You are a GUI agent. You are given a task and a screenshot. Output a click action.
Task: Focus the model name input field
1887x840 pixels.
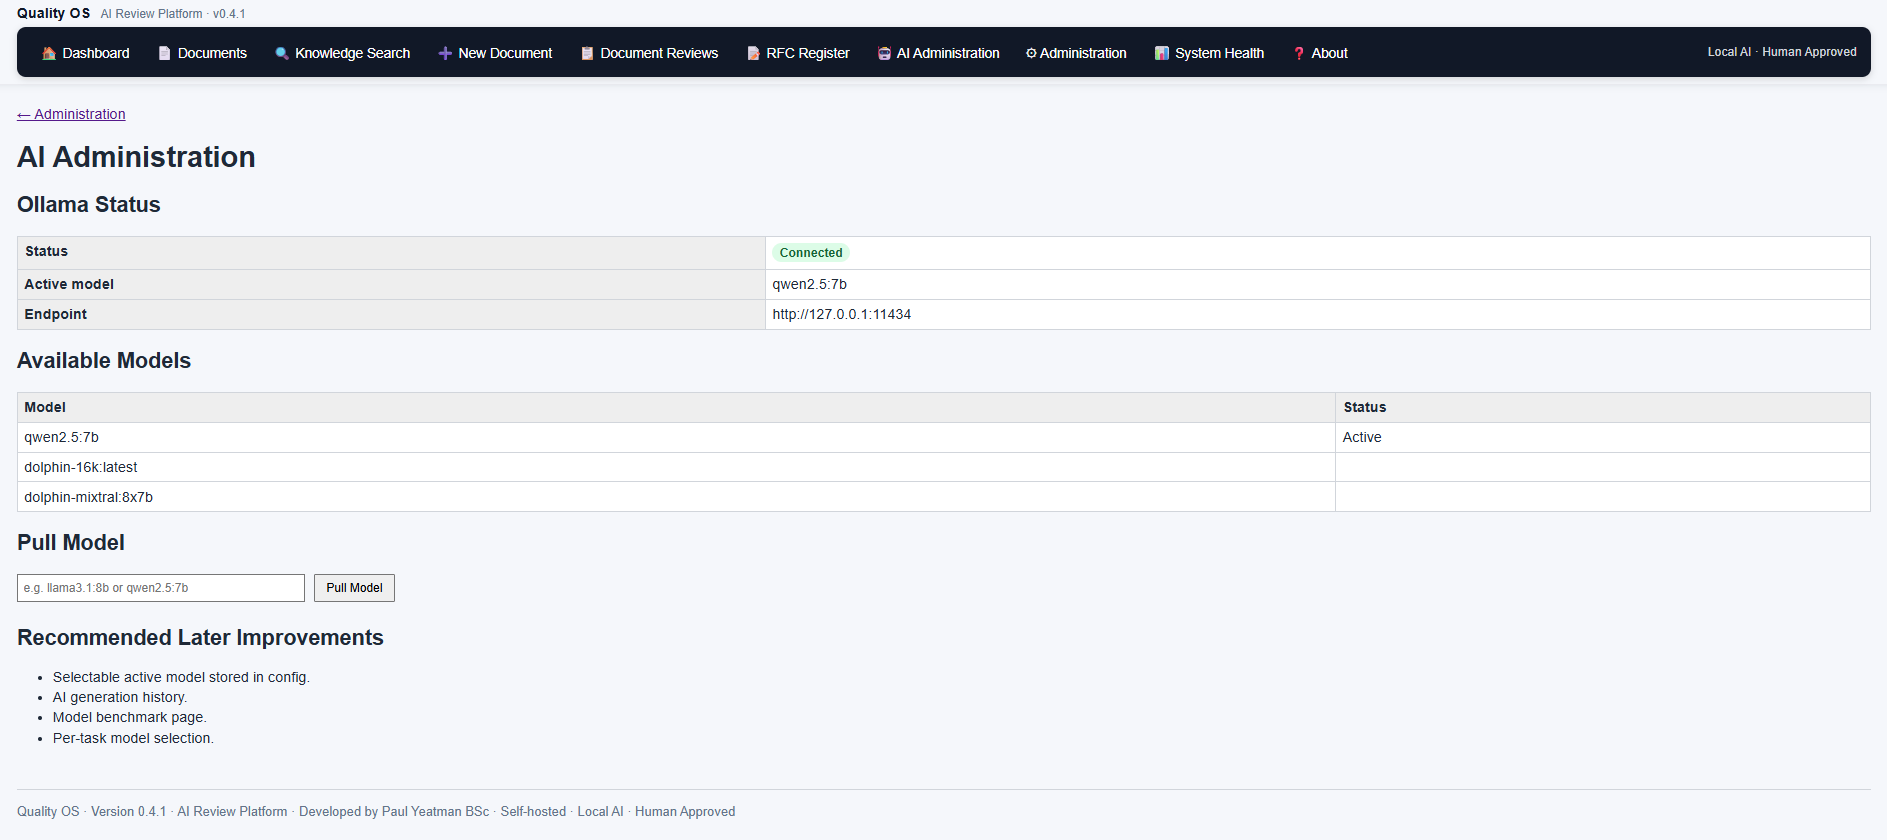[x=161, y=588]
